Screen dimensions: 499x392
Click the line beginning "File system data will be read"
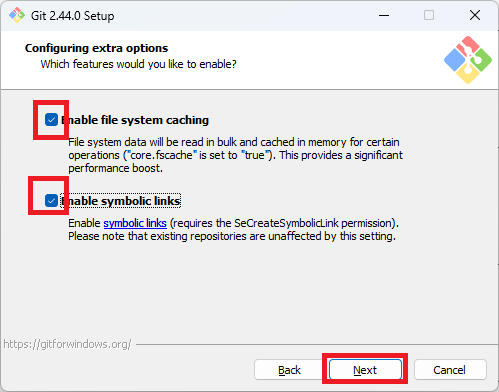[234, 142]
